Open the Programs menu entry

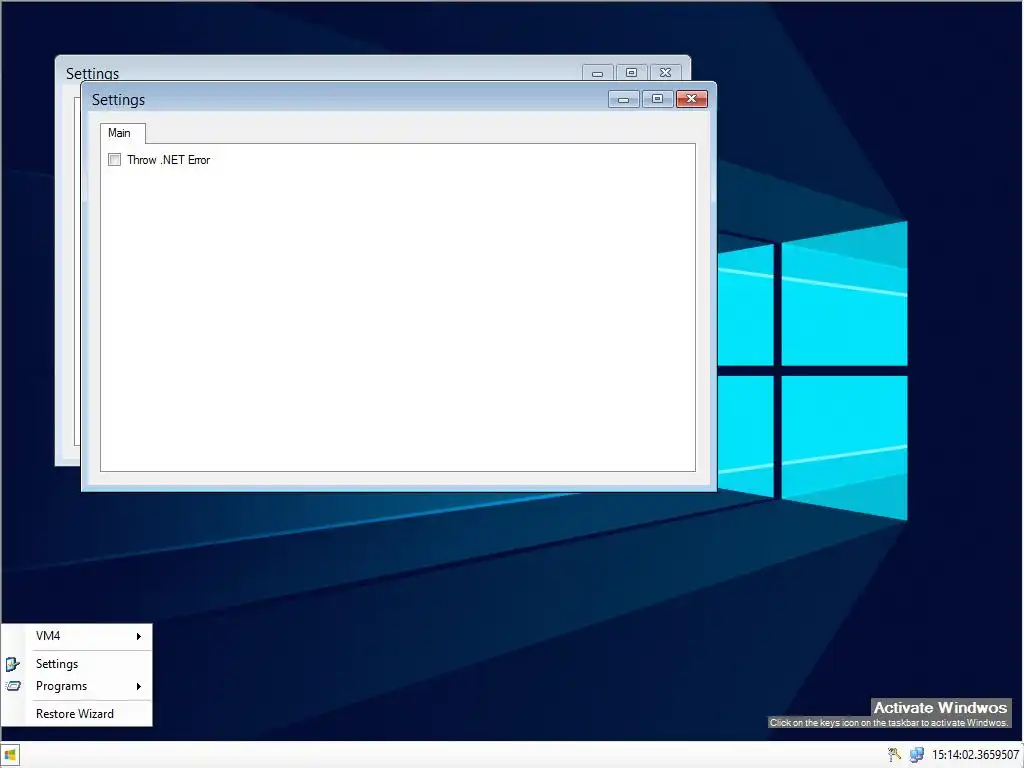click(x=77, y=686)
